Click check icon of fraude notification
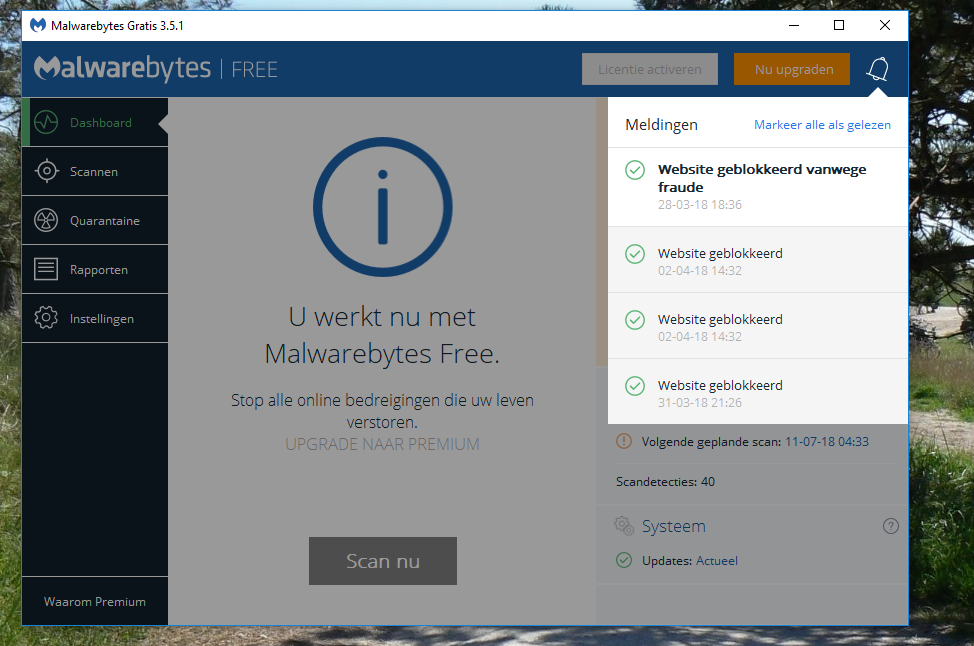Screen dimensions: 974x646 click(635, 170)
